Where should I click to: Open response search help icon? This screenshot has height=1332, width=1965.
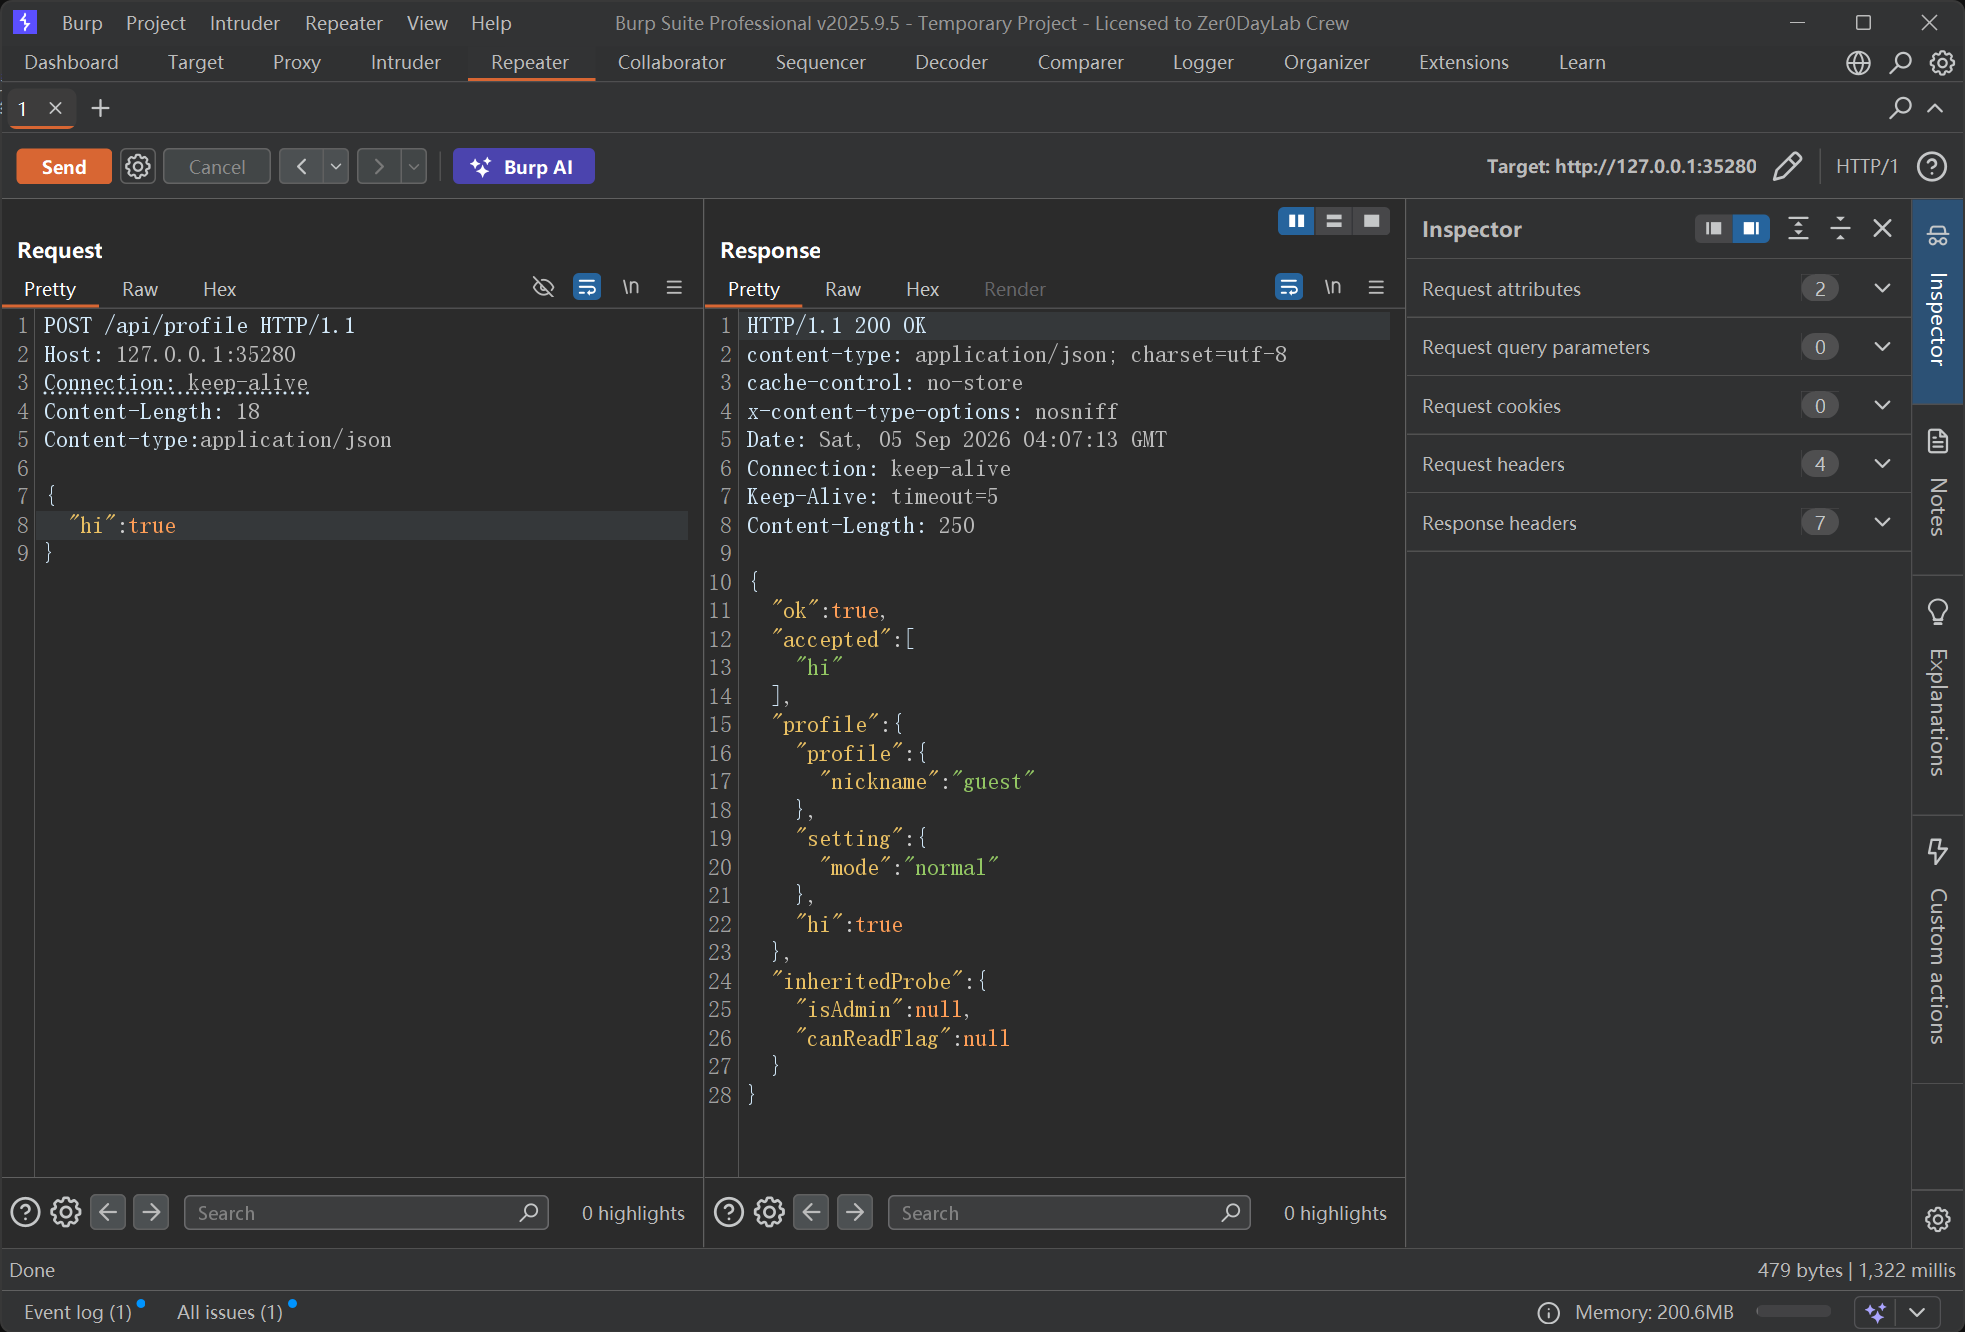(x=729, y=1212)
